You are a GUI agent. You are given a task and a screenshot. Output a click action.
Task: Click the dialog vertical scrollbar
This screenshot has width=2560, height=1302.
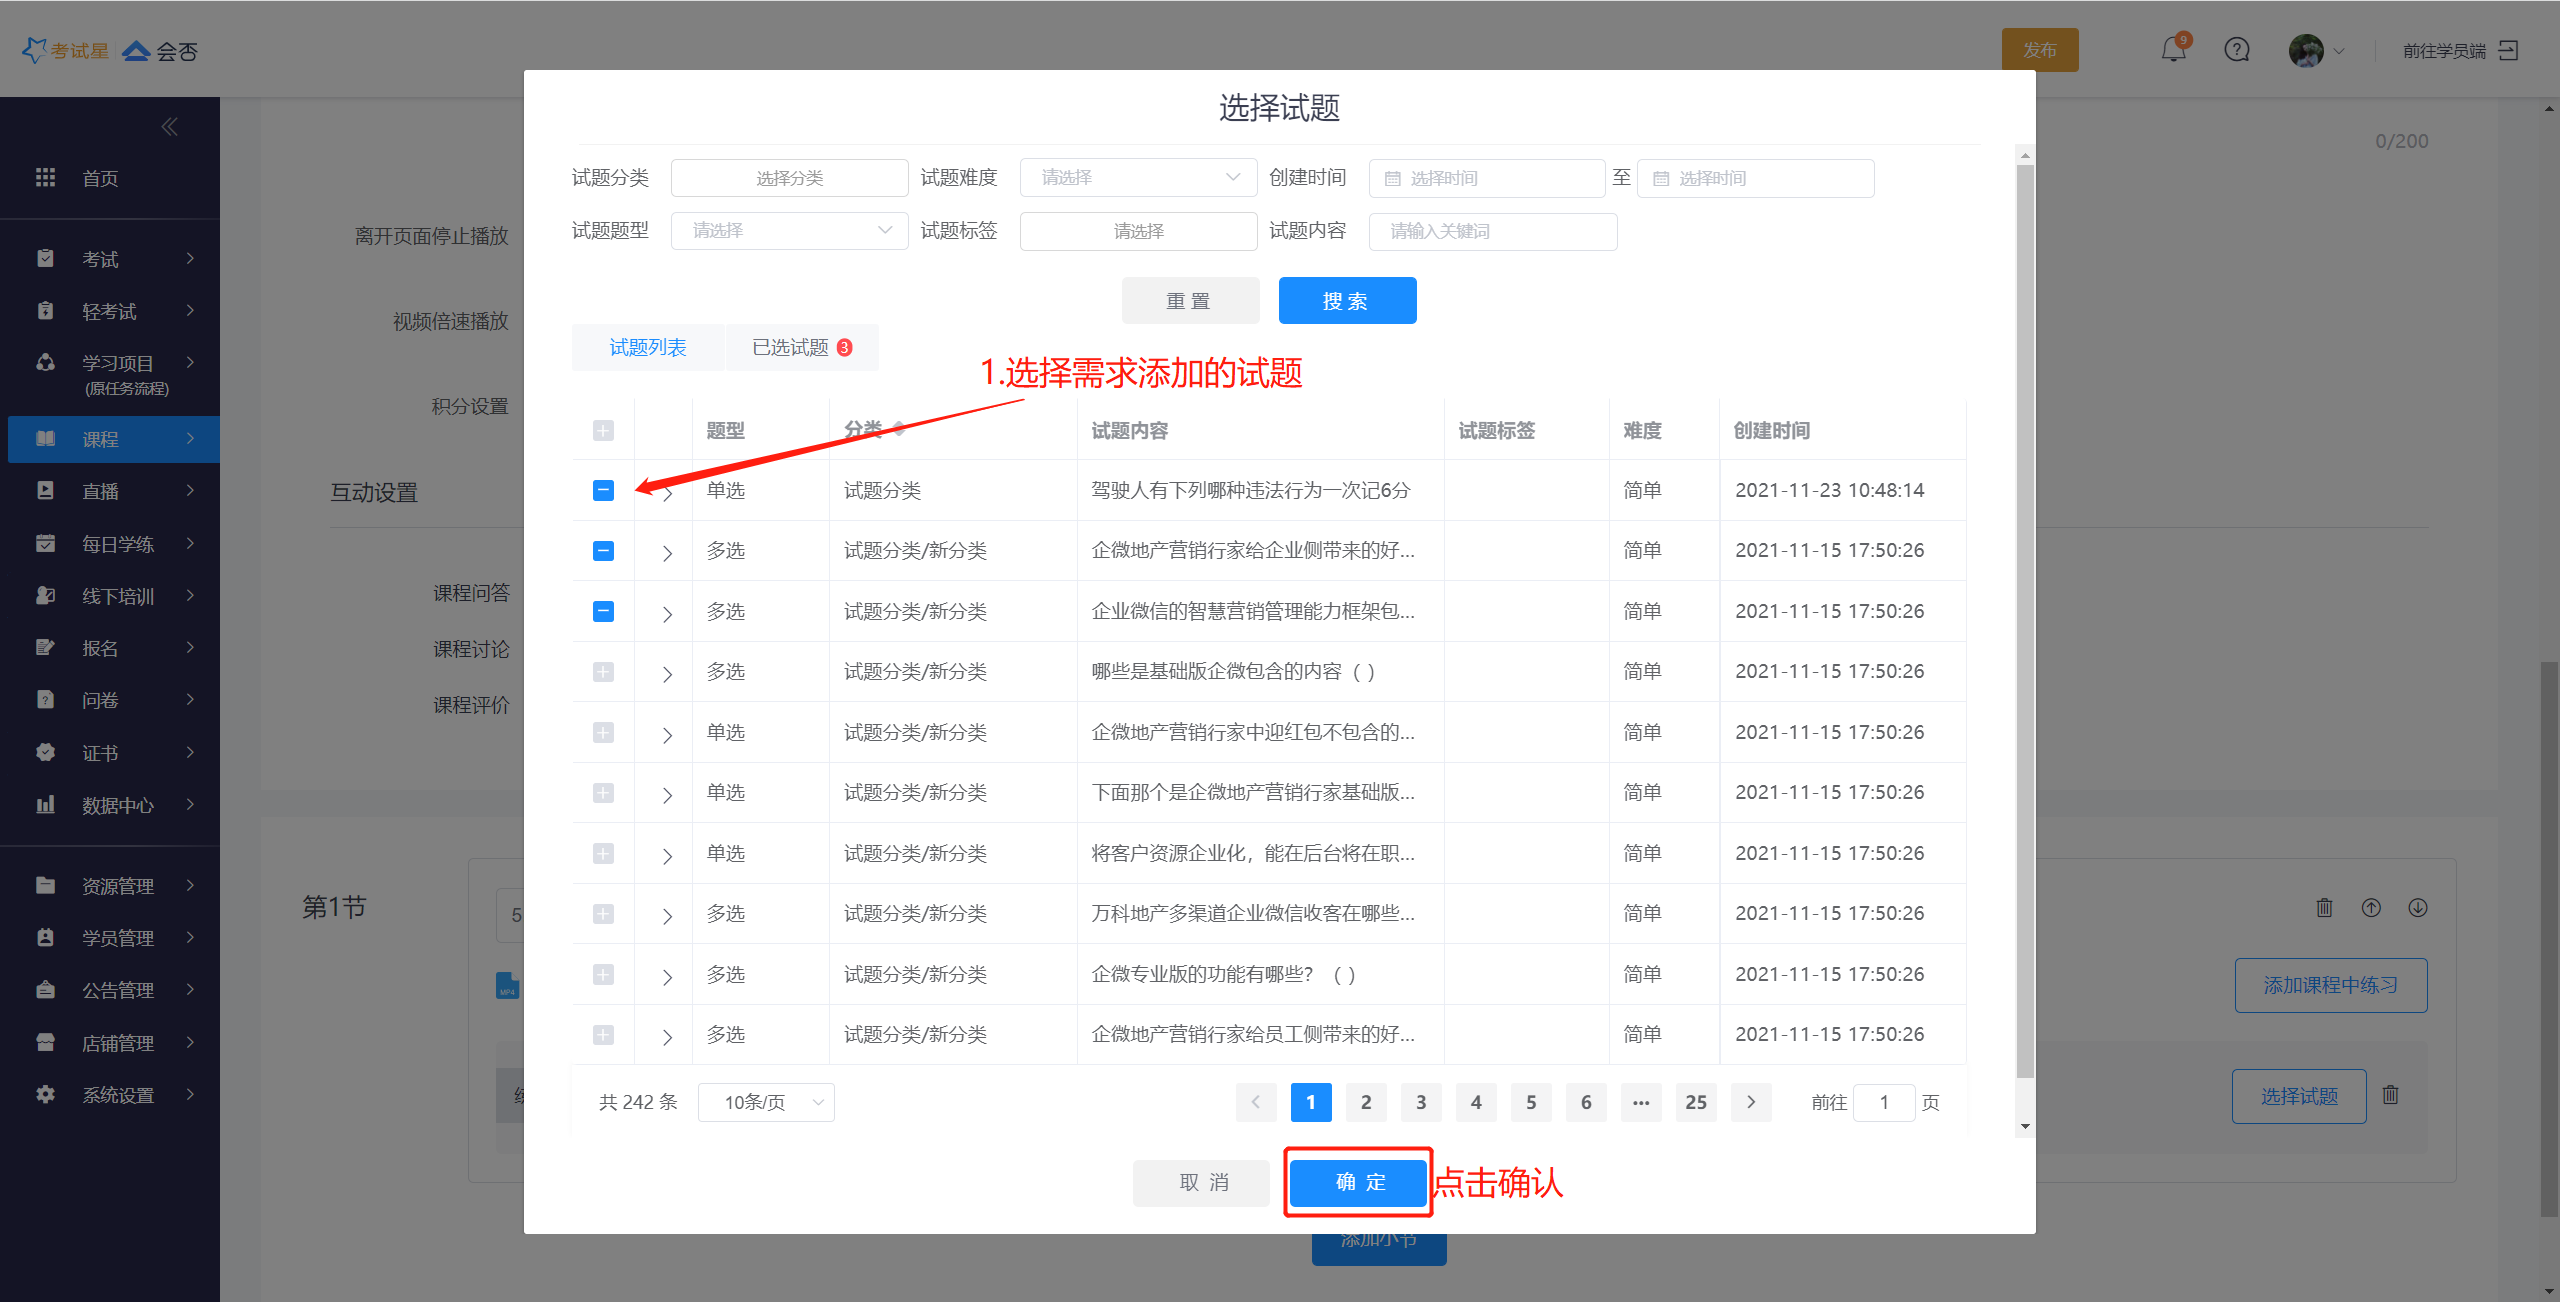pos(2025,620)
